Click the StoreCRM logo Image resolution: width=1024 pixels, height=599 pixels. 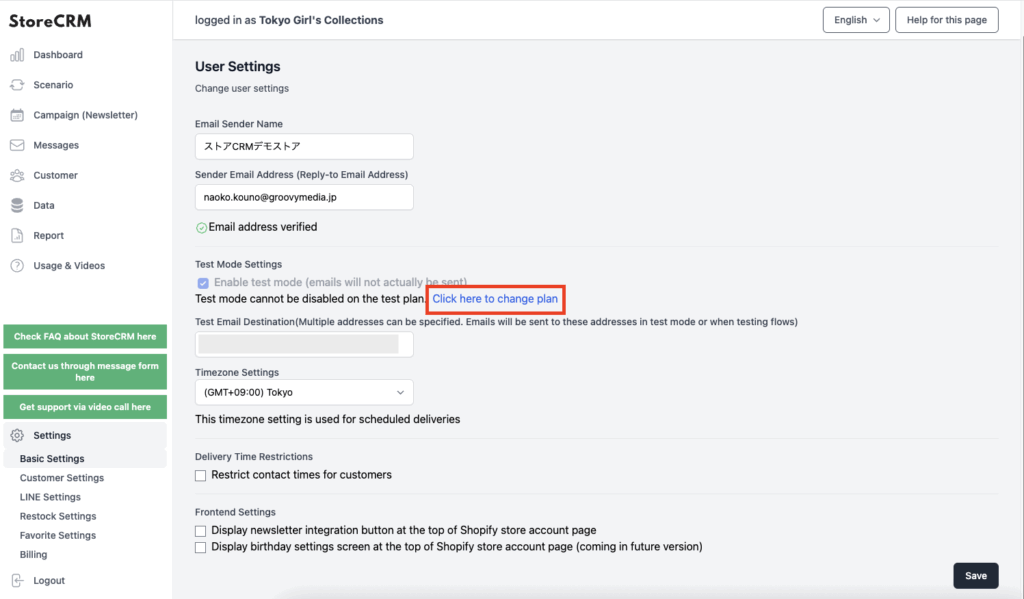pos(50,21)
